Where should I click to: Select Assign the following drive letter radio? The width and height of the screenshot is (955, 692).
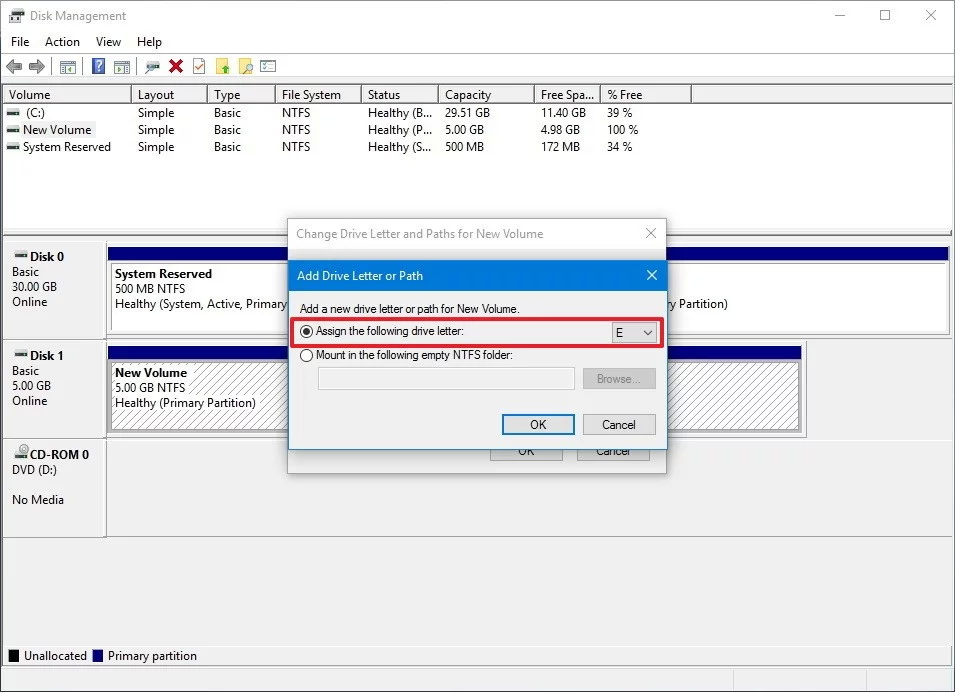pyautogui.click(x=306, y=331)
